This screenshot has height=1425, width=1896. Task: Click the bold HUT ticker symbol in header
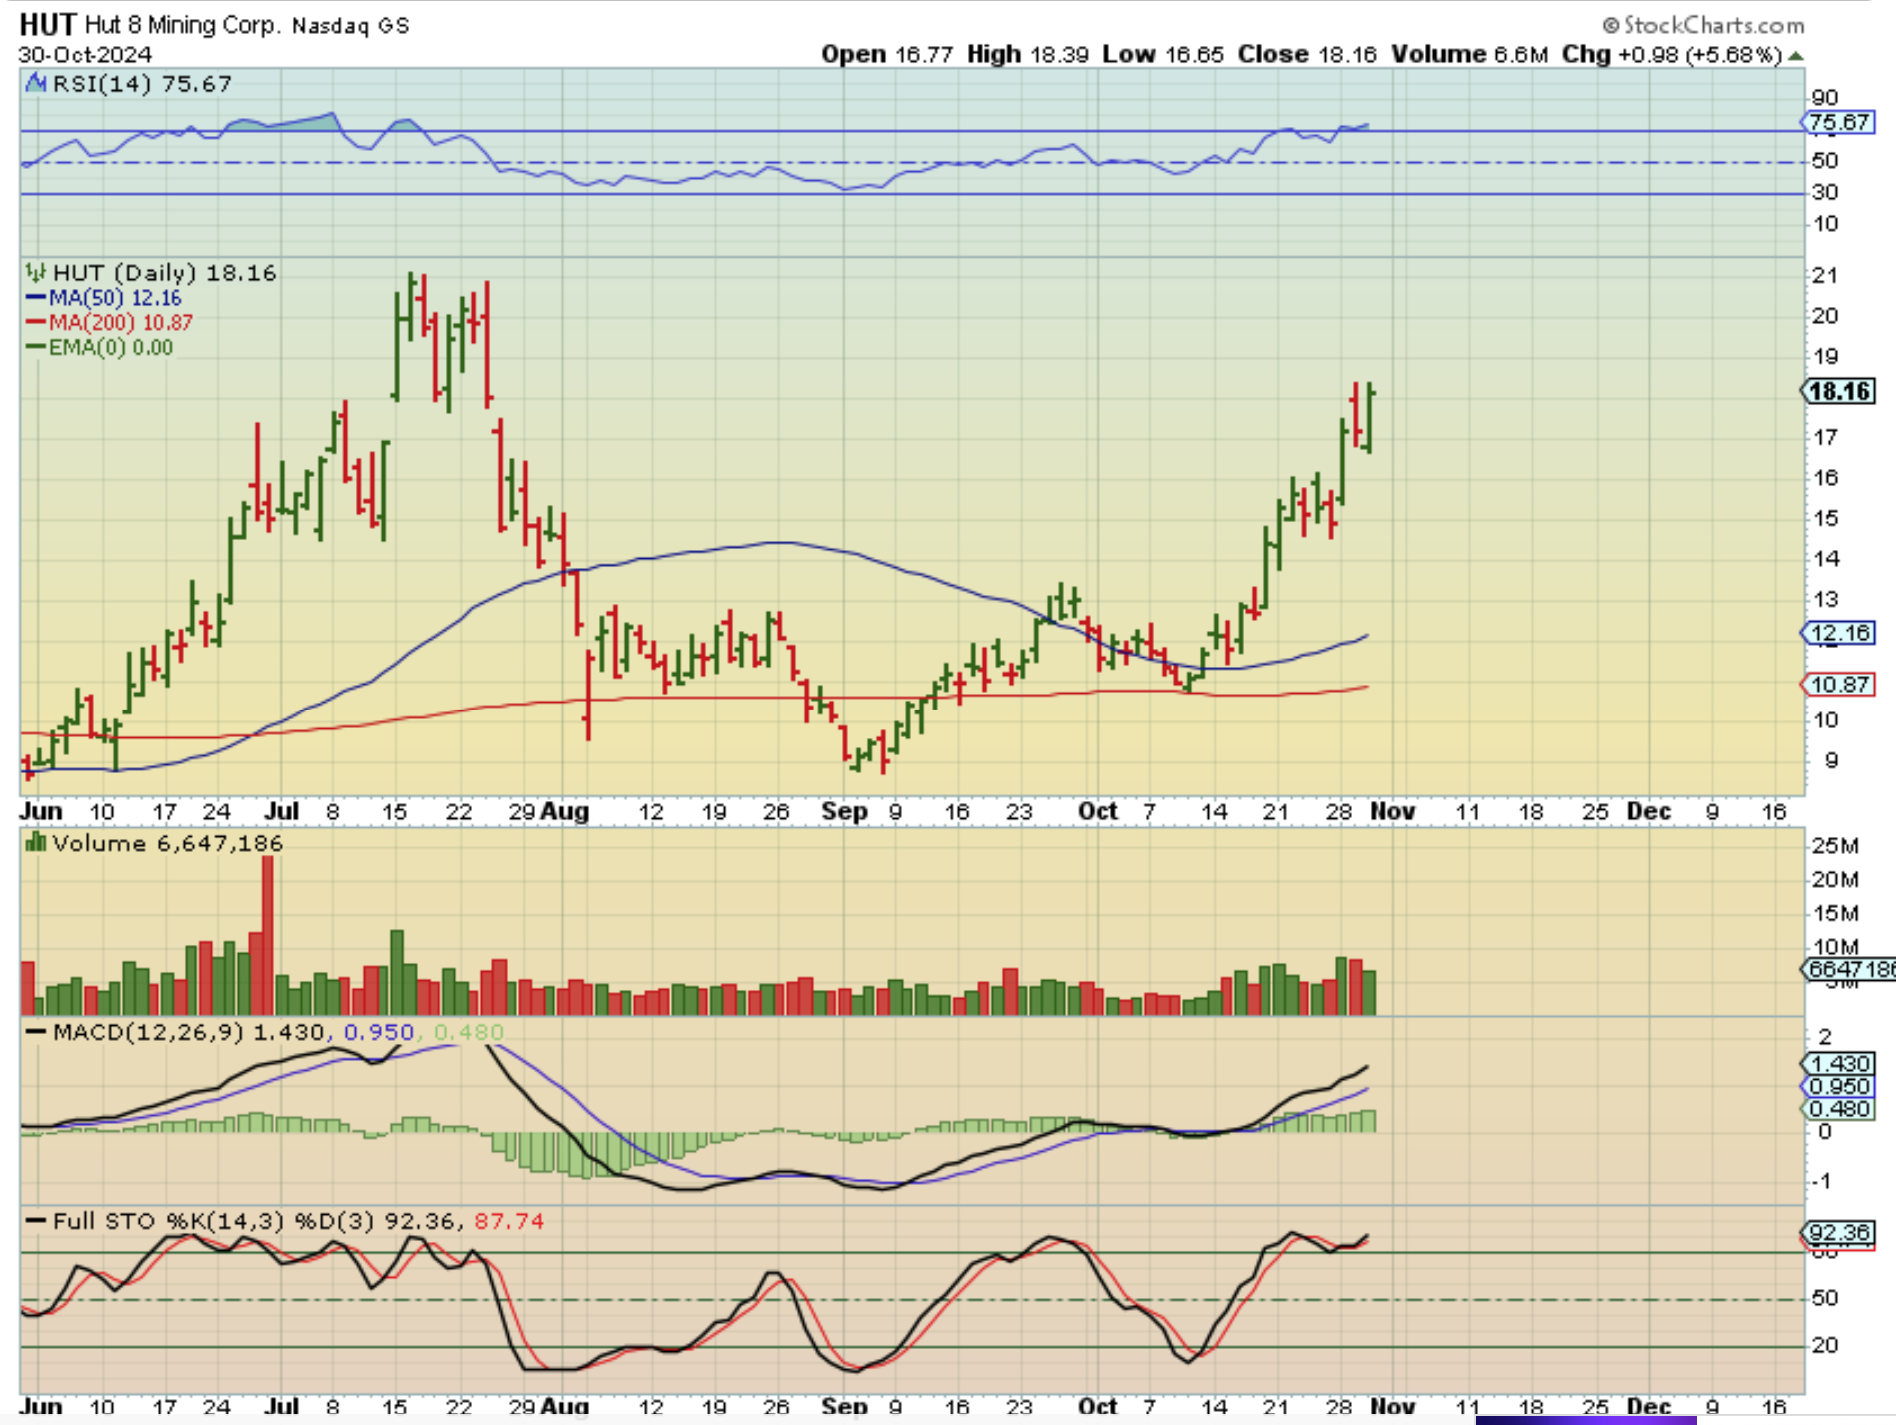point(48,24)
